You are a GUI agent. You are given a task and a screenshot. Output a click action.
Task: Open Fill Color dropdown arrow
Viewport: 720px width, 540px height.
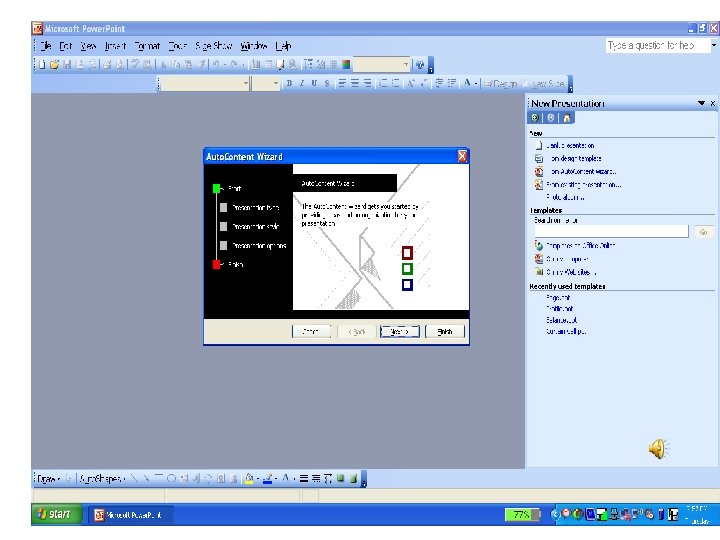click(258, 479)
